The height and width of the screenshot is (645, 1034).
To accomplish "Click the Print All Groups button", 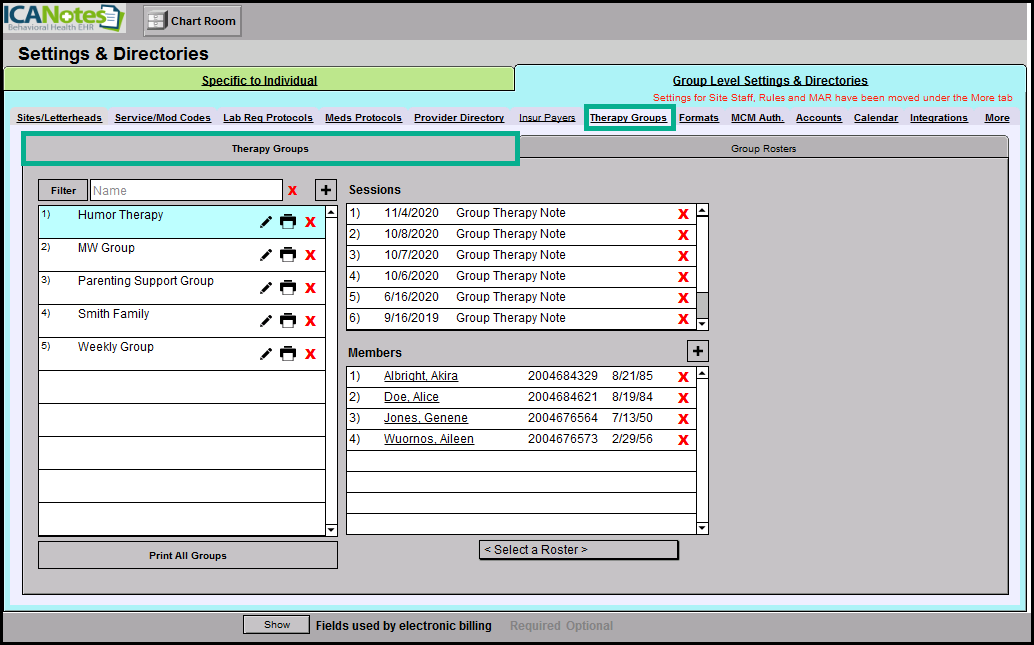I will click(188, 556).
